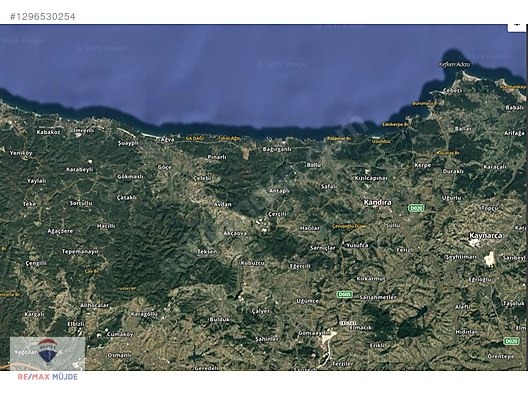Image resolution: width=528 pixels, height=396 pixels.
Task: Click the Ağva coastal town label
Action: [168, 139]
